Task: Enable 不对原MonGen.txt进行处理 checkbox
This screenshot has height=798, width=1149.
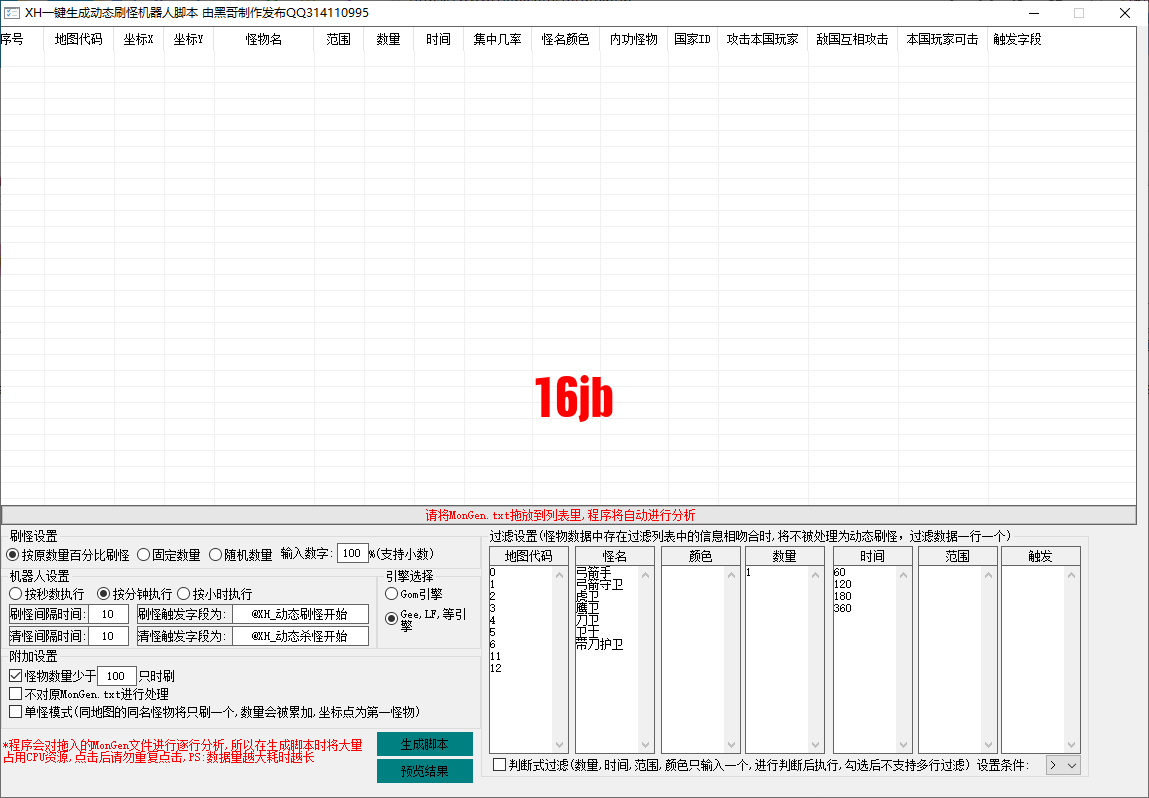Action: coord(16,694)
